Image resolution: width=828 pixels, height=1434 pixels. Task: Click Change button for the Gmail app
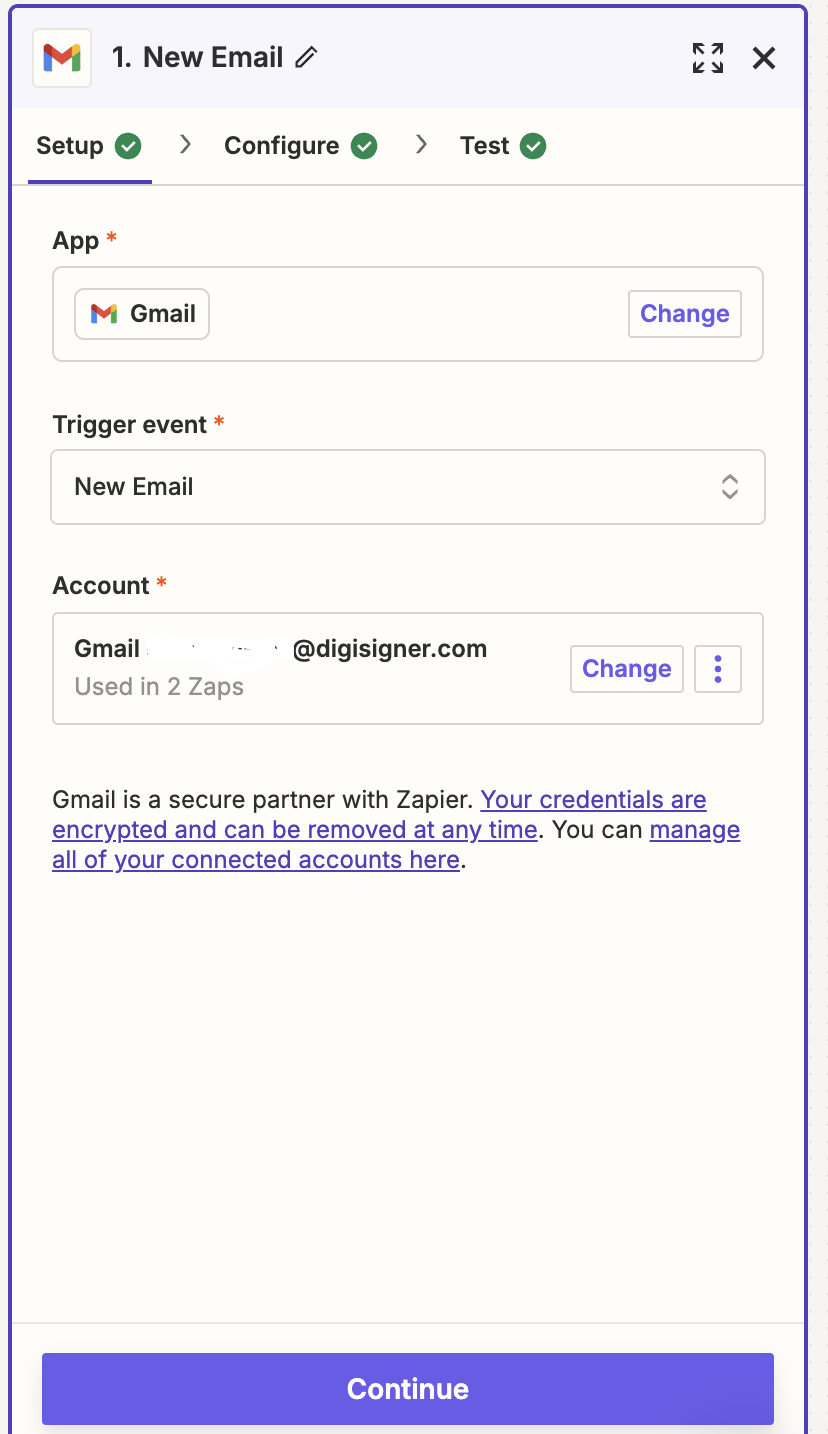(685, 314)
